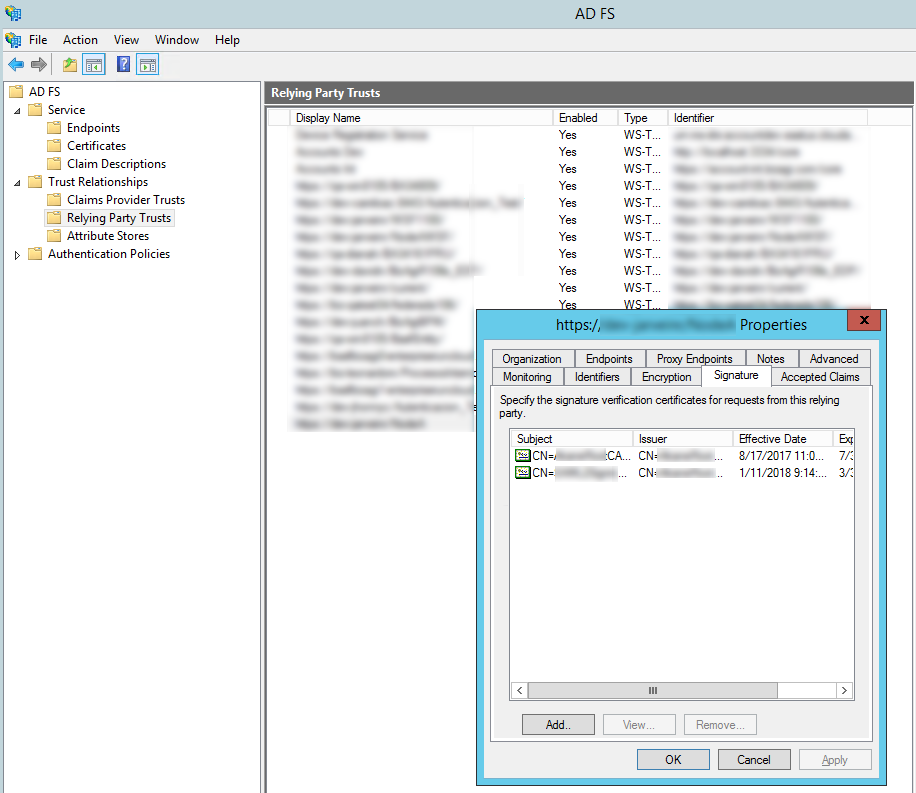
Task: Collapse the Service tree node
Action: [17, 111]
